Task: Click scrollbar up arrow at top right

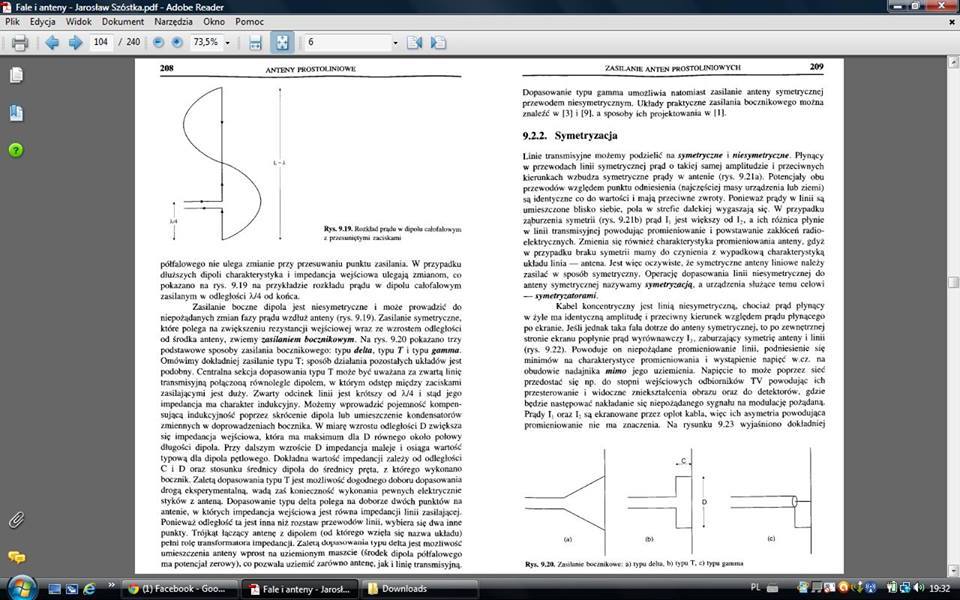Action: [x=953, y=62]
